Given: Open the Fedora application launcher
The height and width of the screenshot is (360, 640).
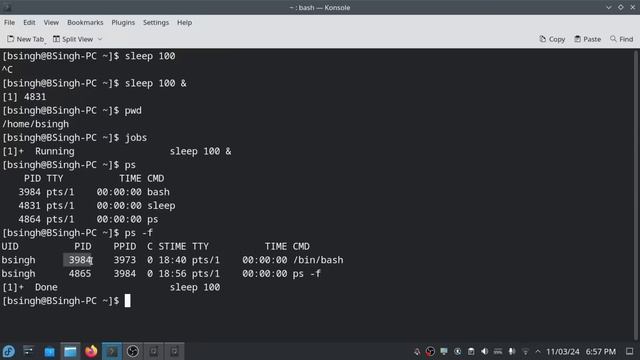Looking at the screenshot, I should (x=9, y=351).
